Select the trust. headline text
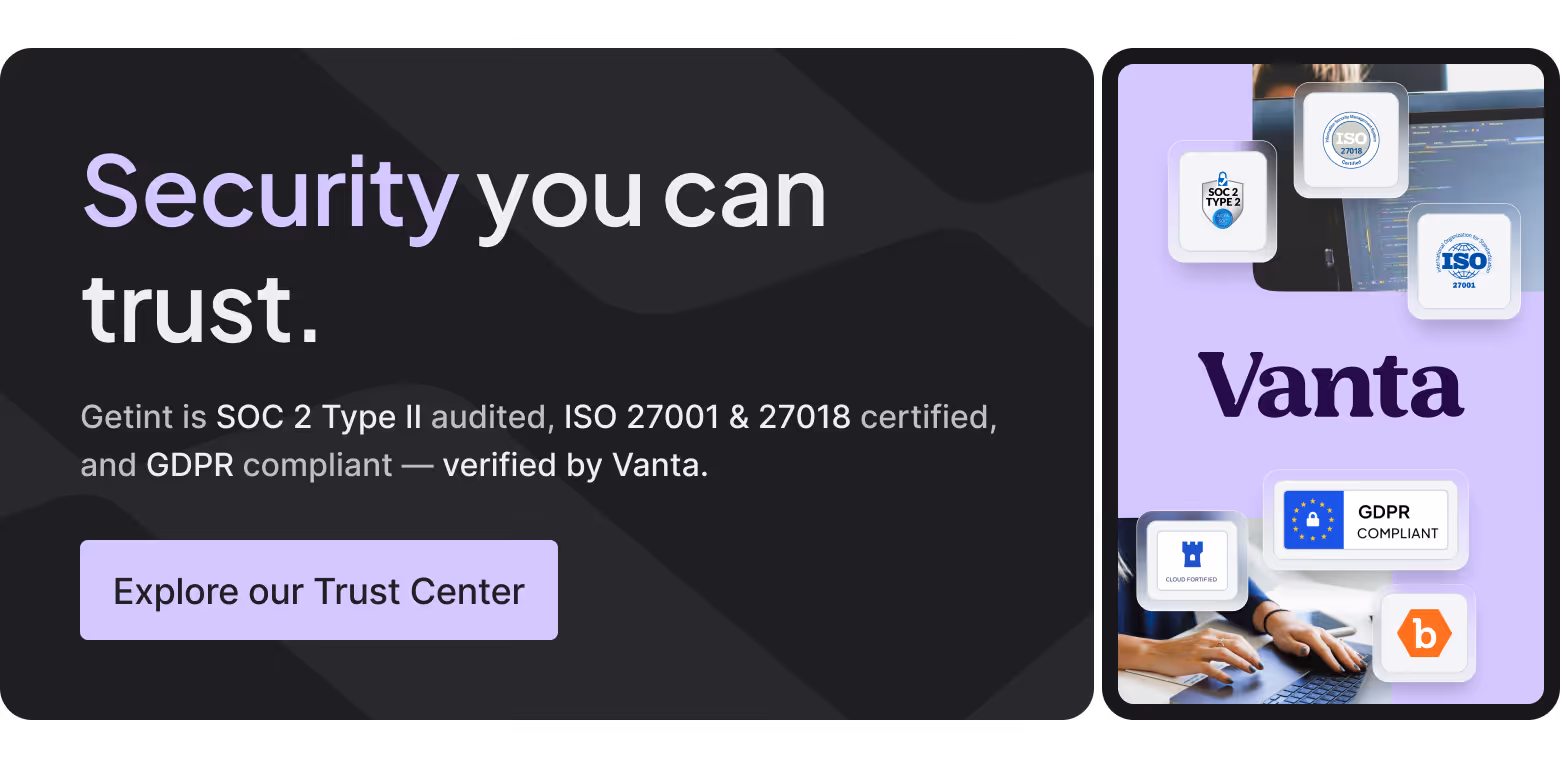 [200, 312]
